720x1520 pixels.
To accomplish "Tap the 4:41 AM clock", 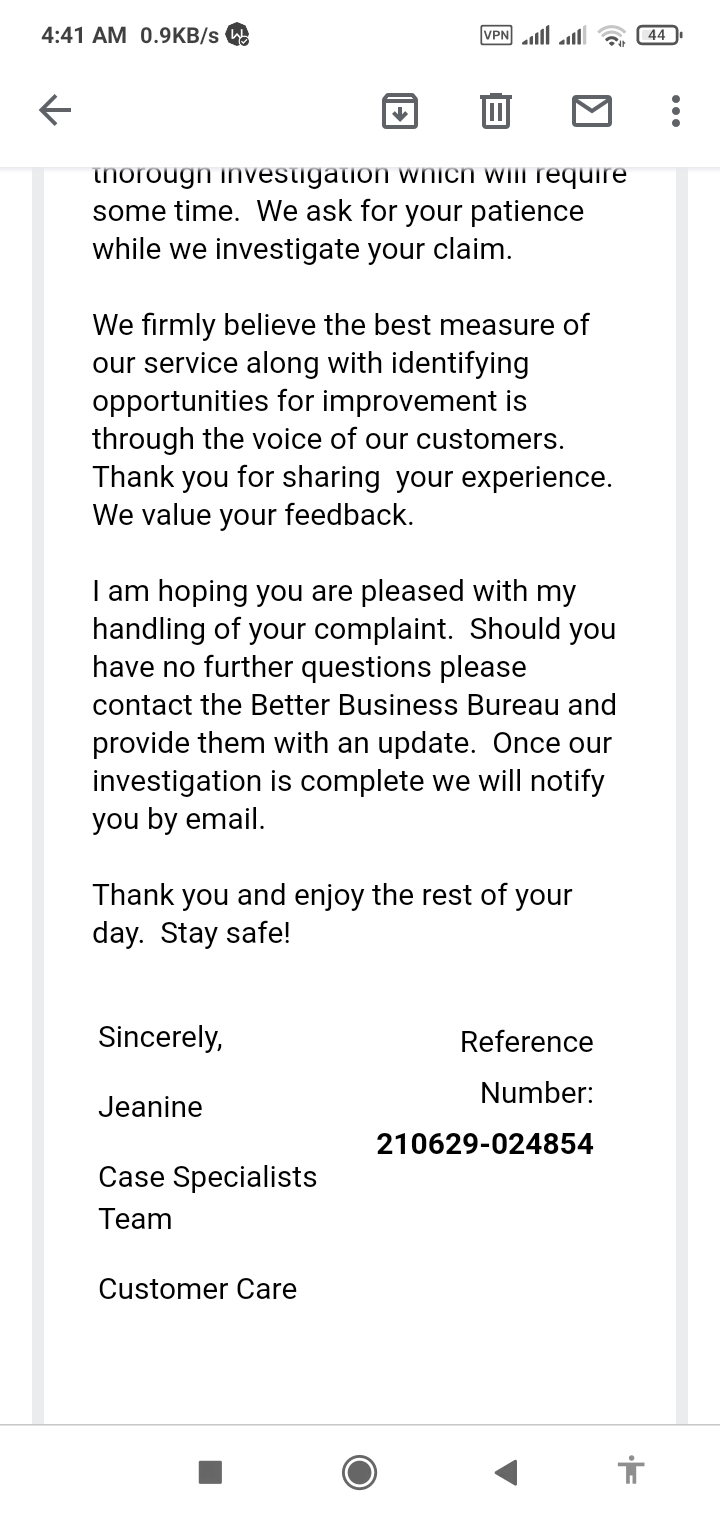I will 84,35.
